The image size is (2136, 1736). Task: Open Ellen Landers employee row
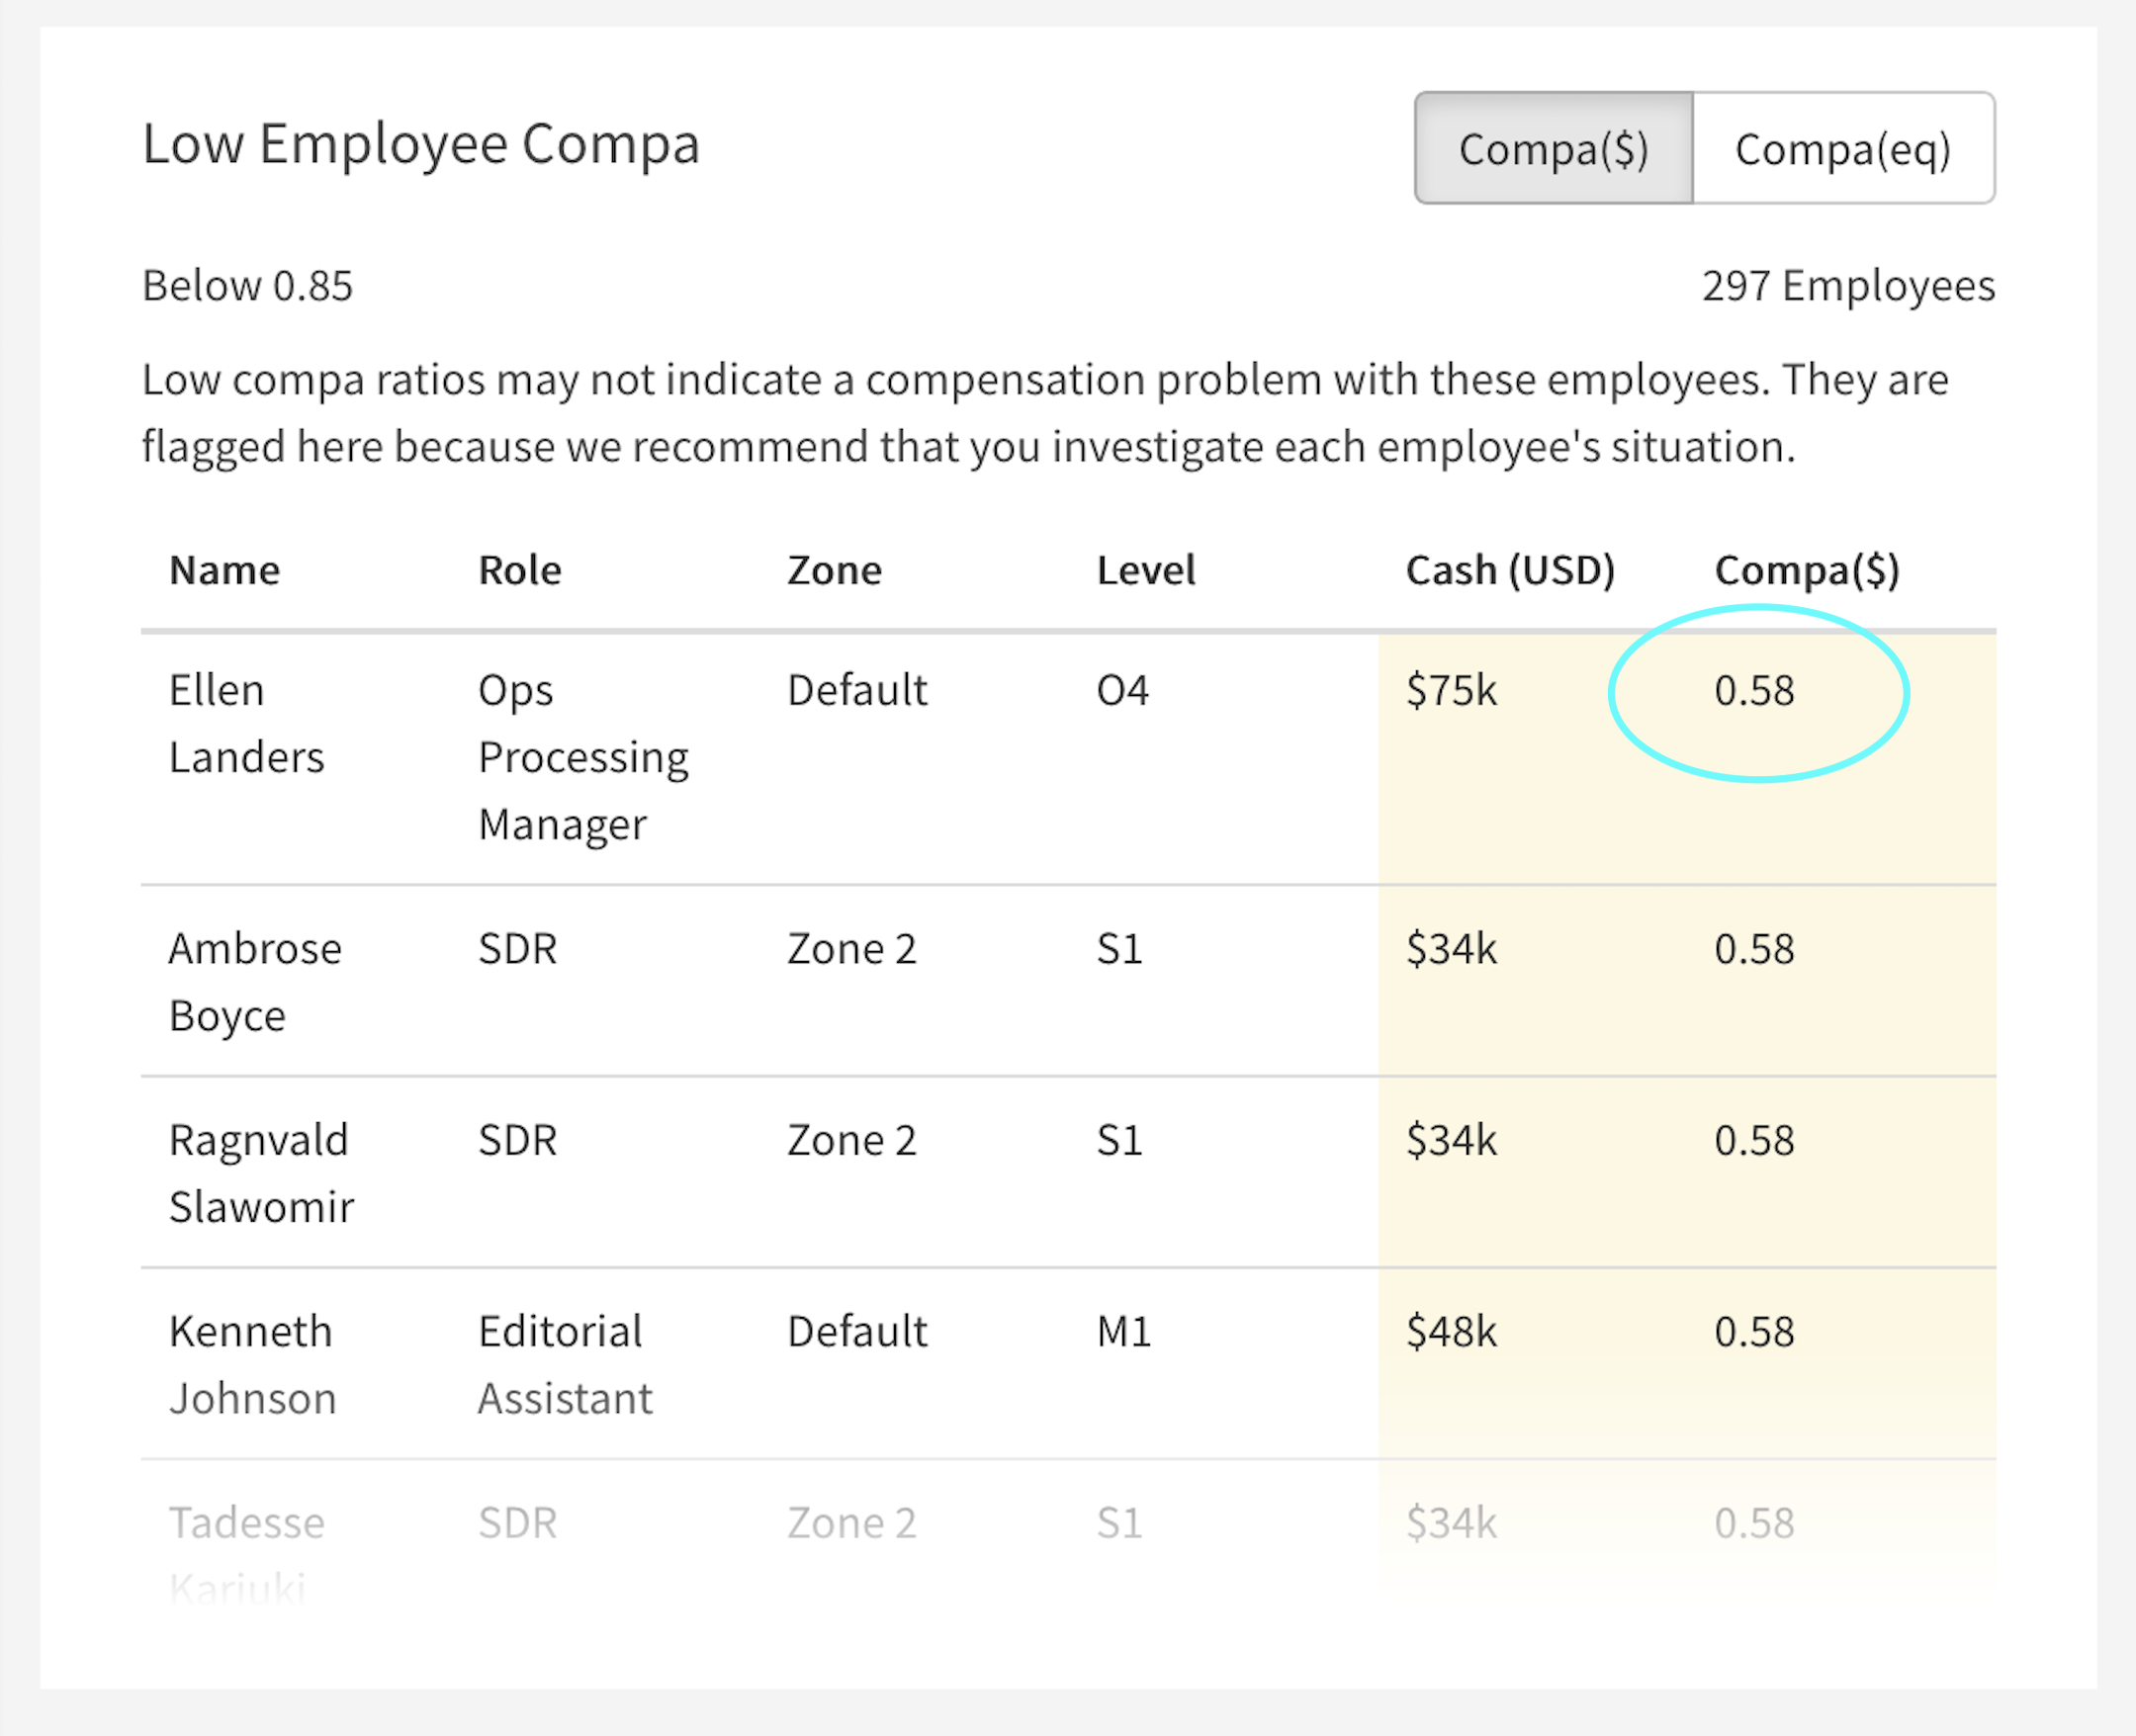pos(1068,759)
